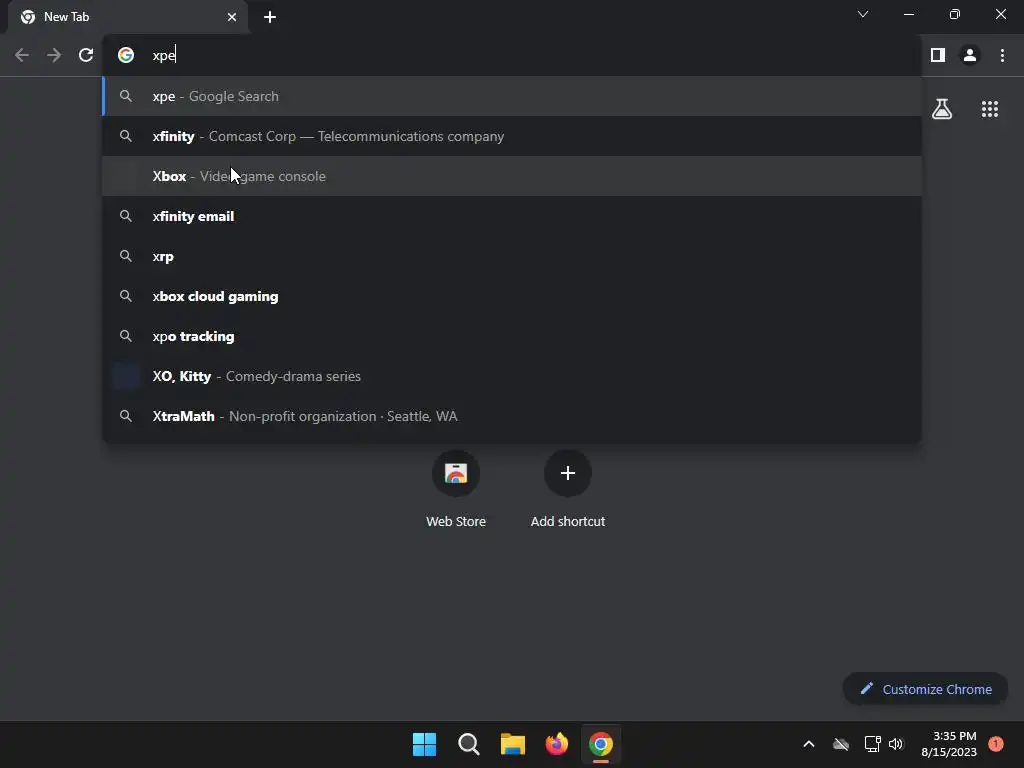Open the Chrome three-dot menu
The width and height of the screenshot is (1024, 768).
pyautogui.click(x=1002, y=56)
